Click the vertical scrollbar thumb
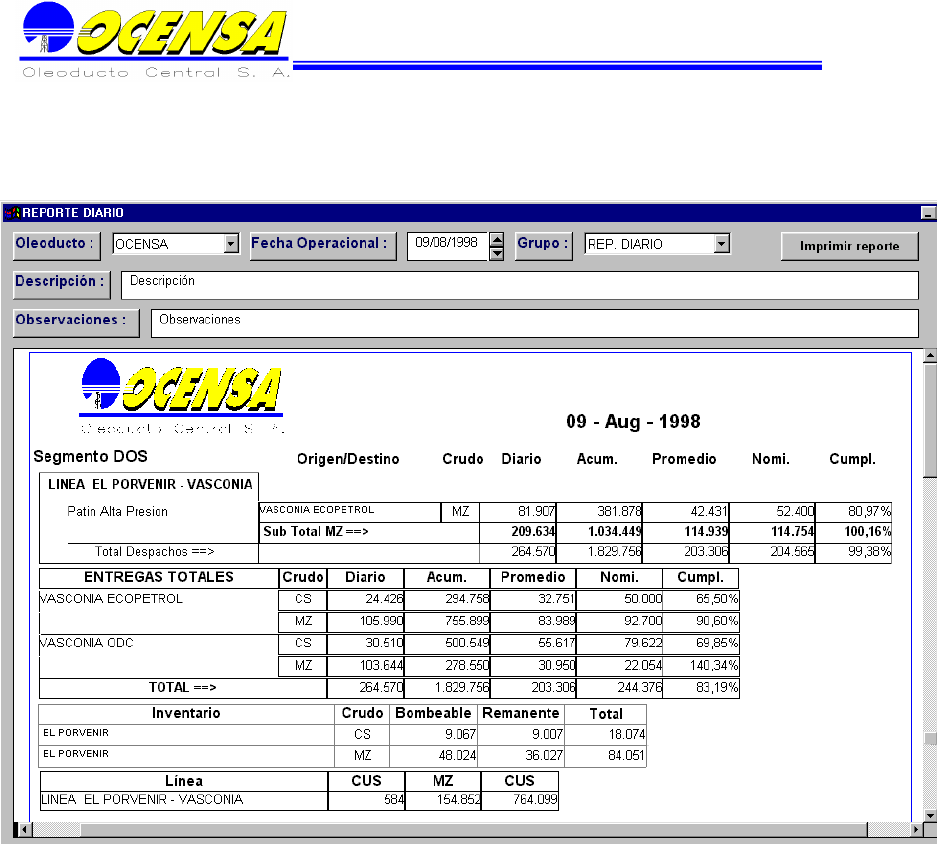The image size is (937, 844). (930, 420)
